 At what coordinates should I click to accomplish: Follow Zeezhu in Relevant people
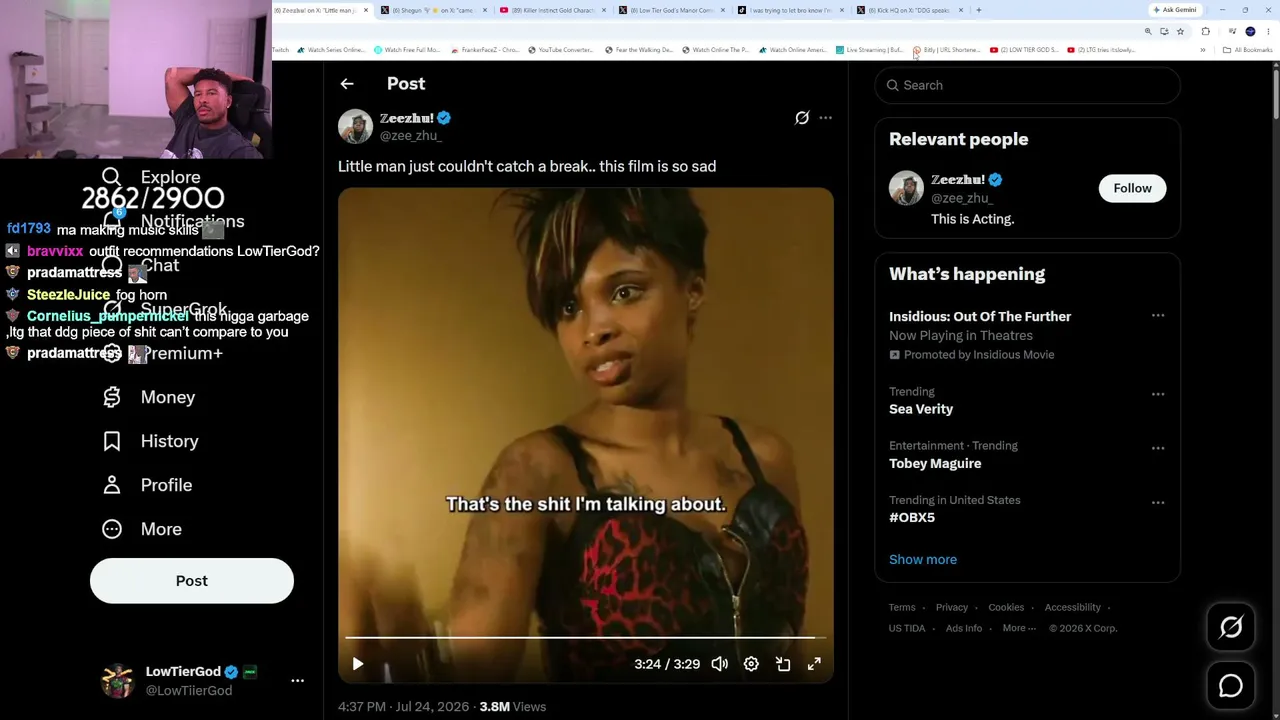click(1132, 188)
